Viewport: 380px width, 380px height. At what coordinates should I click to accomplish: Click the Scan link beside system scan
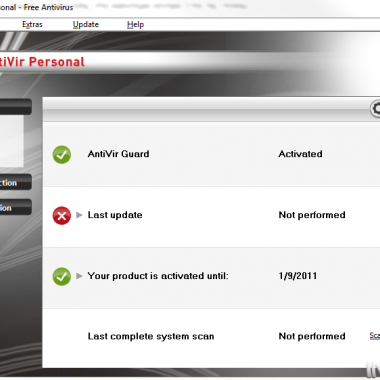point(375,336)
